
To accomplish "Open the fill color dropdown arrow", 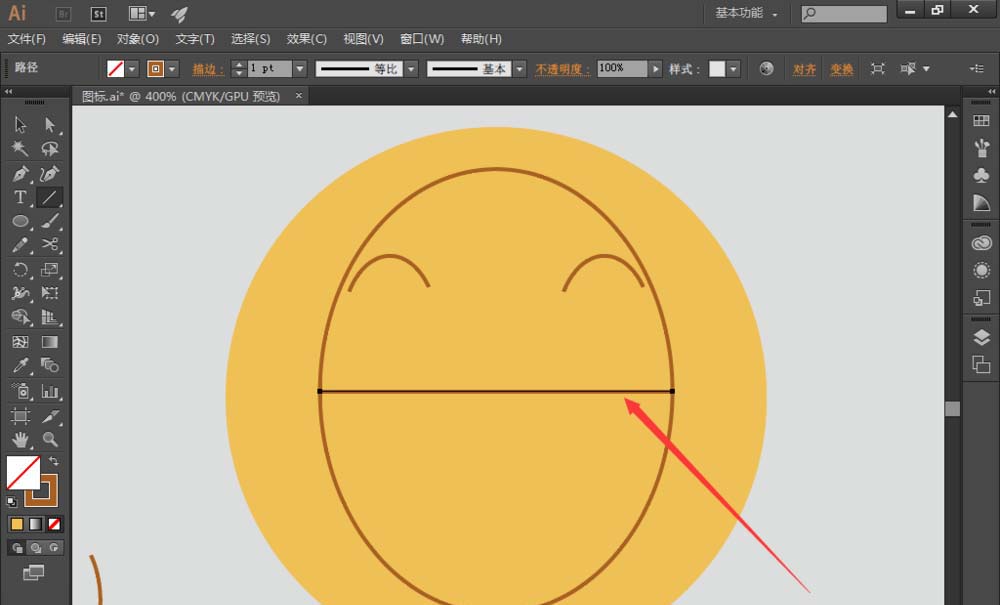I will coord(132,68).
